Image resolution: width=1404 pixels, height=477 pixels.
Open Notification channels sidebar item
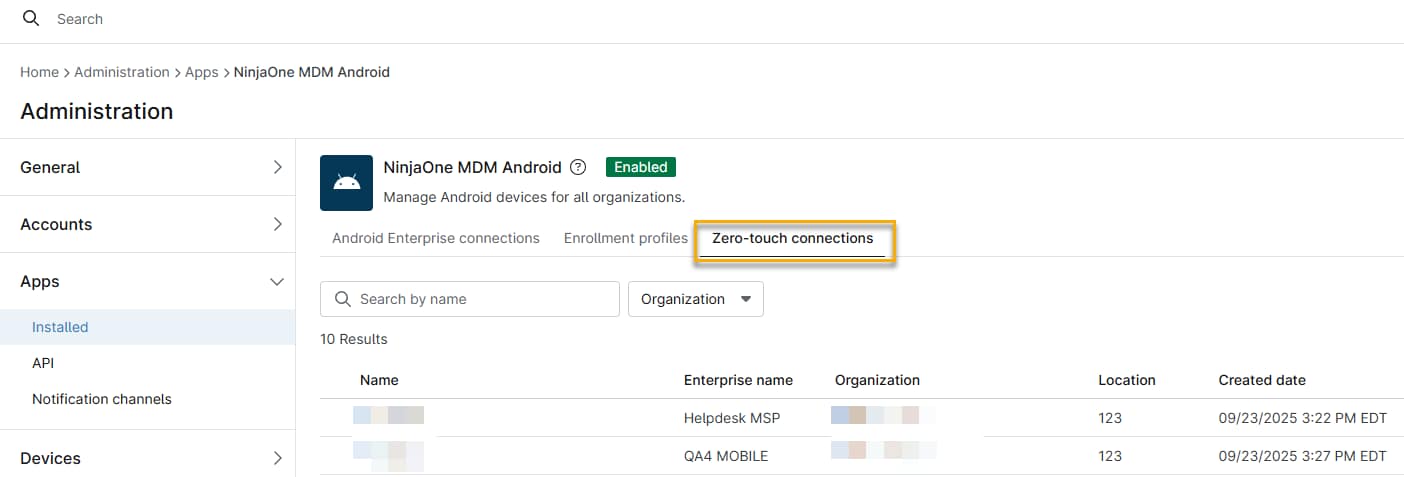101,399
